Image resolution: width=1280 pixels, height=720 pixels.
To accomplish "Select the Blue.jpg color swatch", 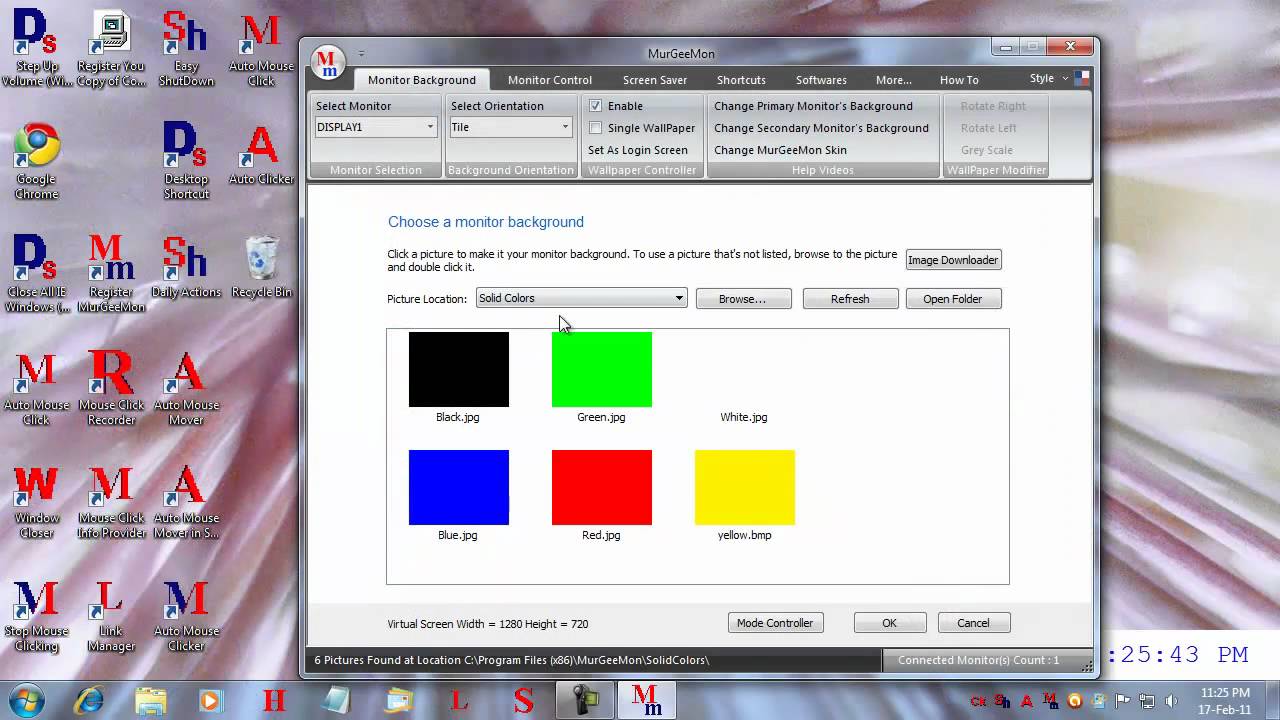I will [458, 487].
